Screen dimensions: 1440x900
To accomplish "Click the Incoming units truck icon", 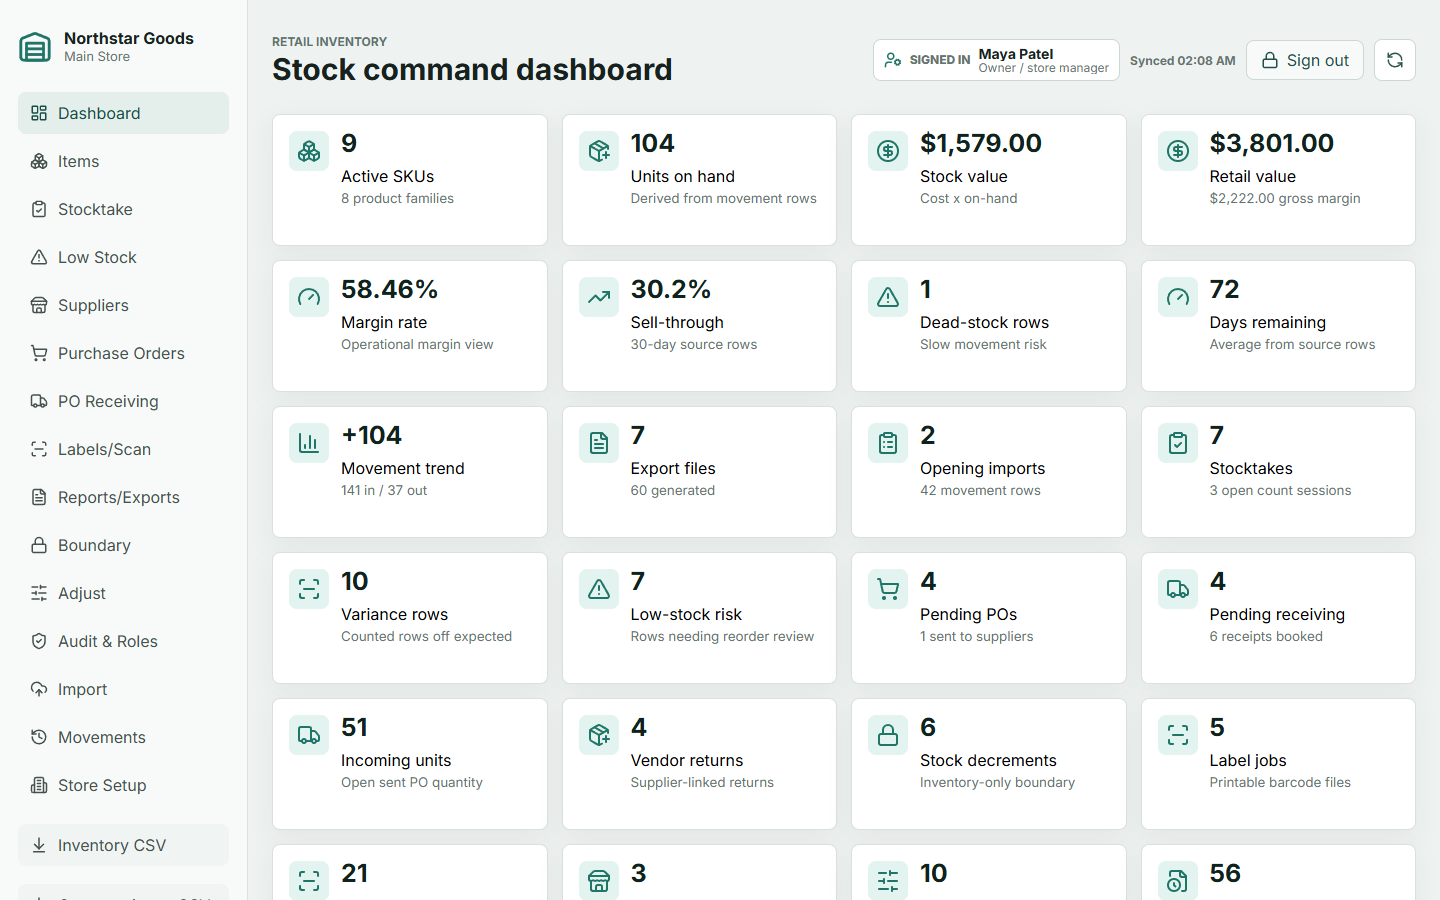I will (x=309, y=735).
